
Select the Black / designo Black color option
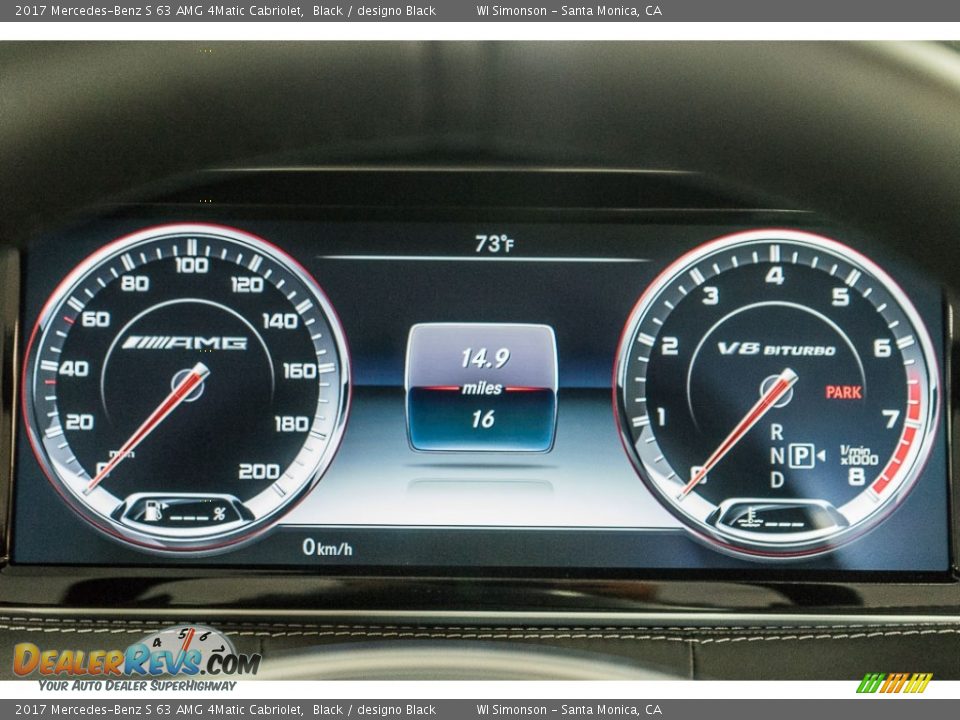click(x=373, y=10)
